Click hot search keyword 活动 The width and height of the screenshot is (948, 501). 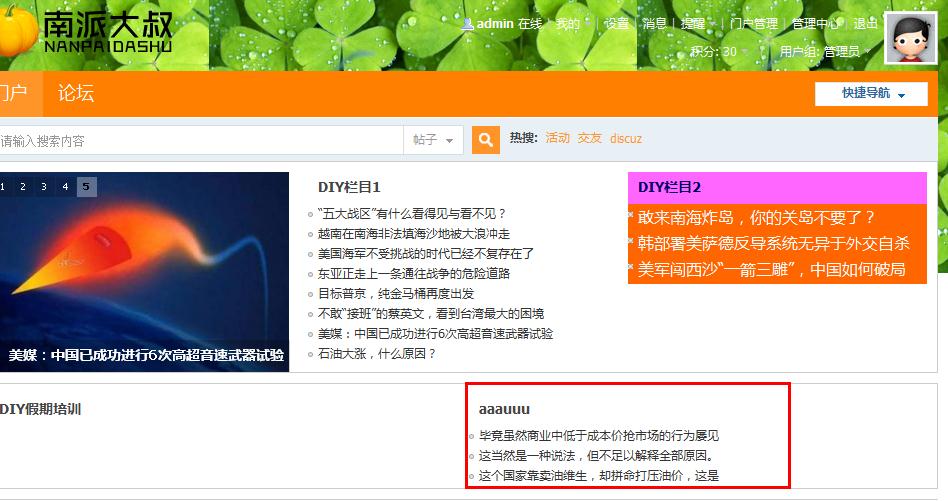coord(557,138)
